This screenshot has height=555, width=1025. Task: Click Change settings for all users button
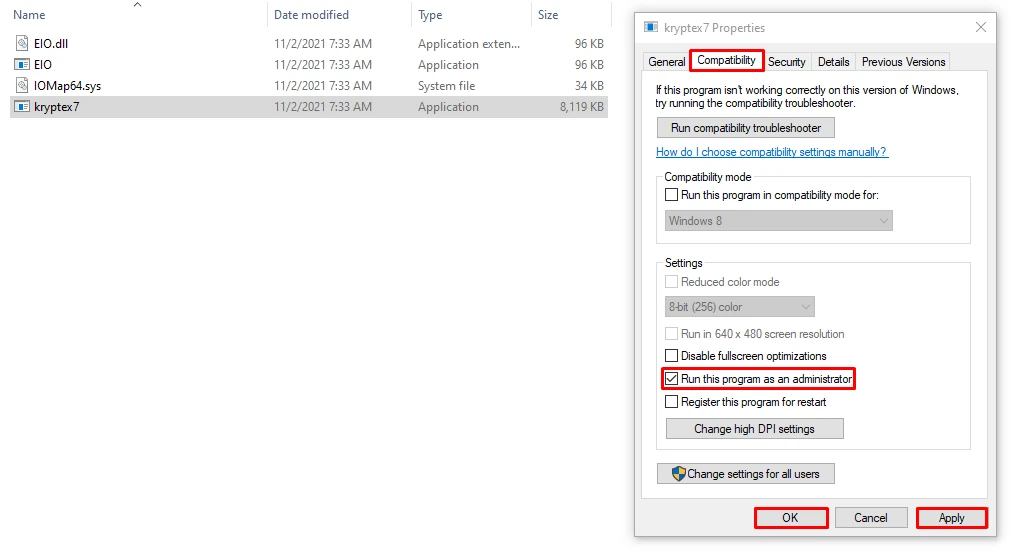[x=746, y=474]
